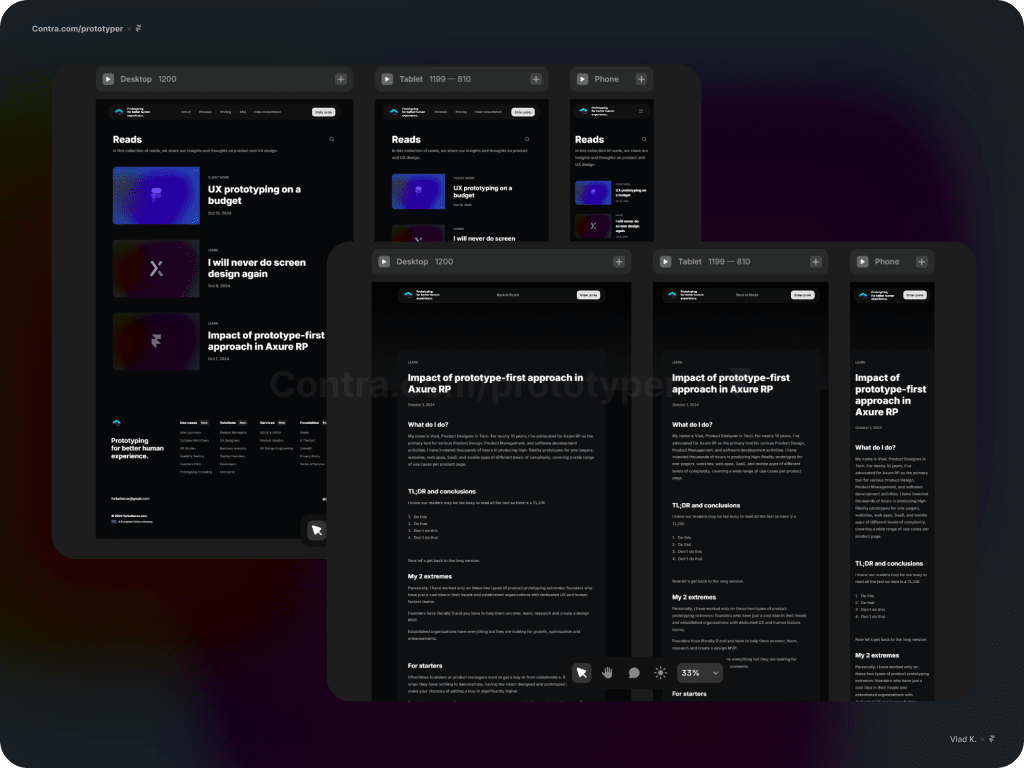Open Contra.com/prototyper link at top left
The height and width of the screenshot is (768, 1024).
click(77, 29)
